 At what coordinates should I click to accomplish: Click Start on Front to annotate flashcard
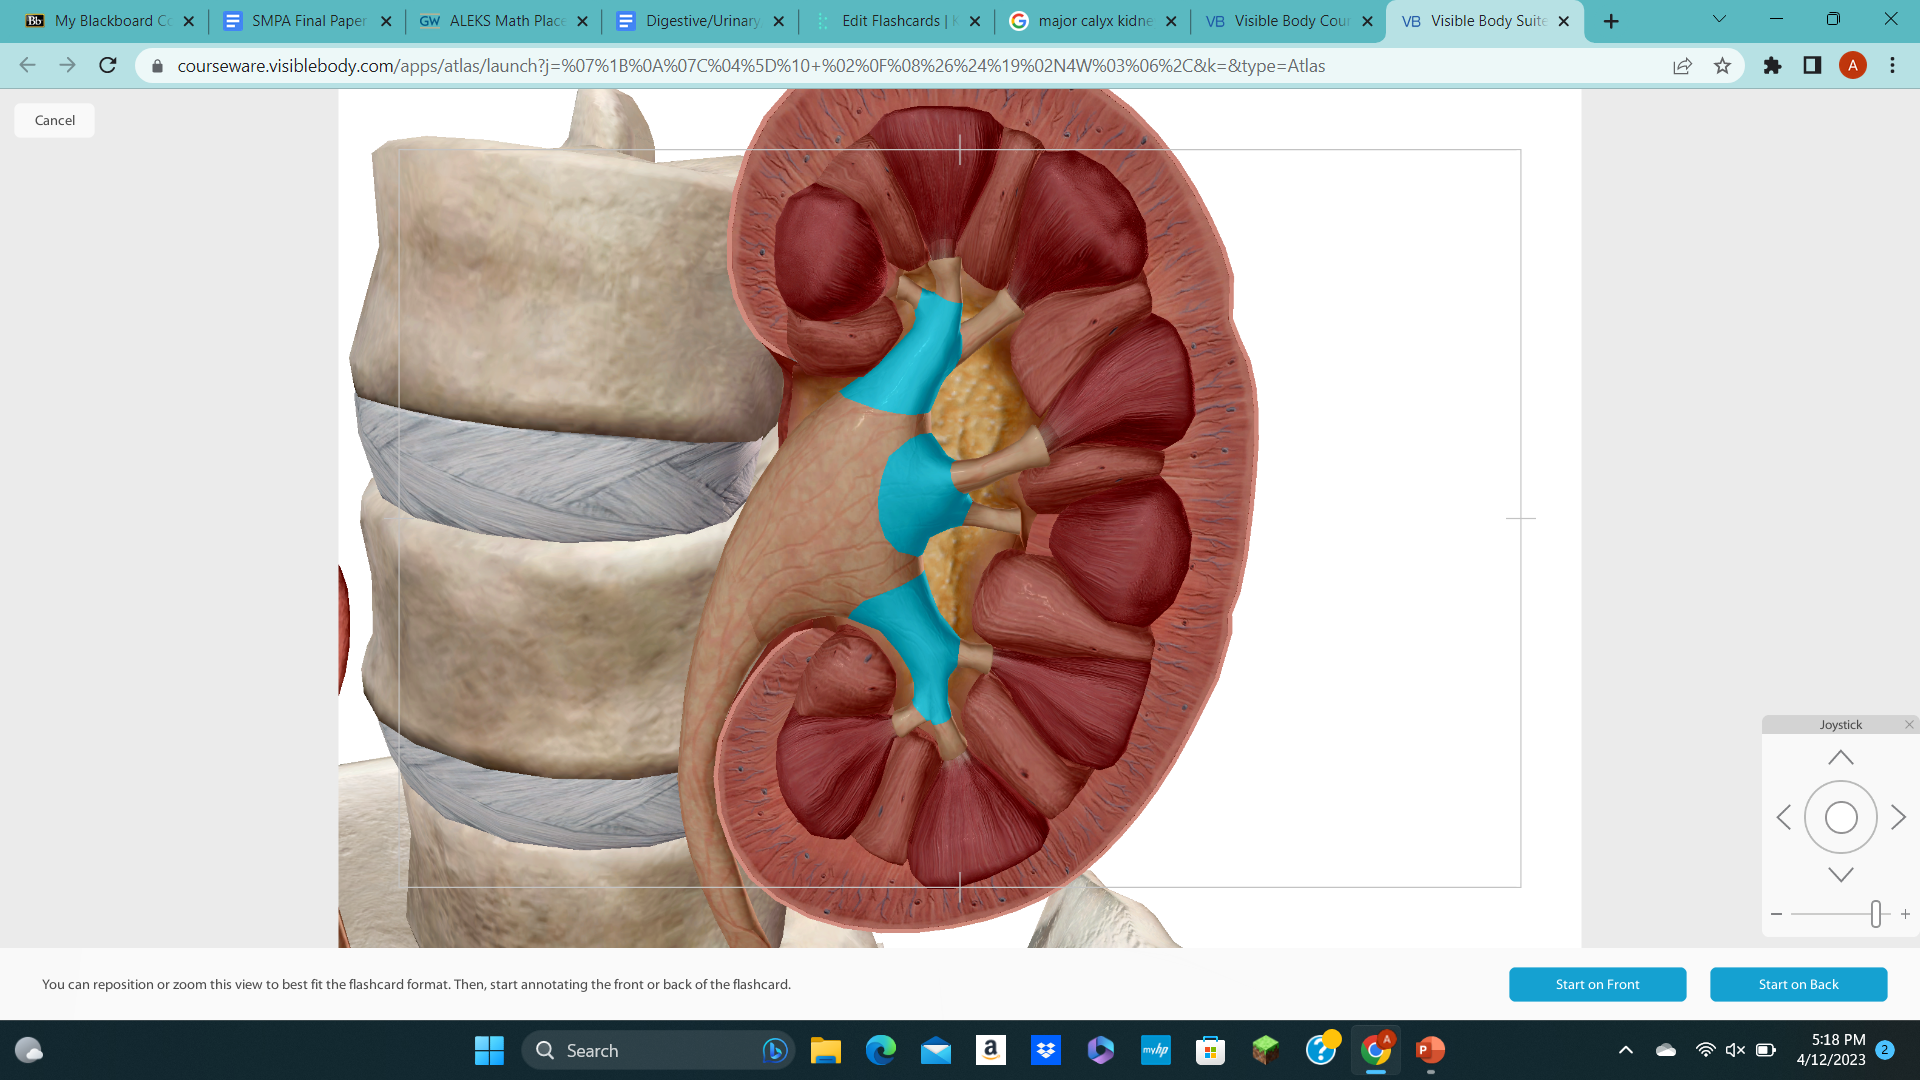click(x=1597, y=984)
